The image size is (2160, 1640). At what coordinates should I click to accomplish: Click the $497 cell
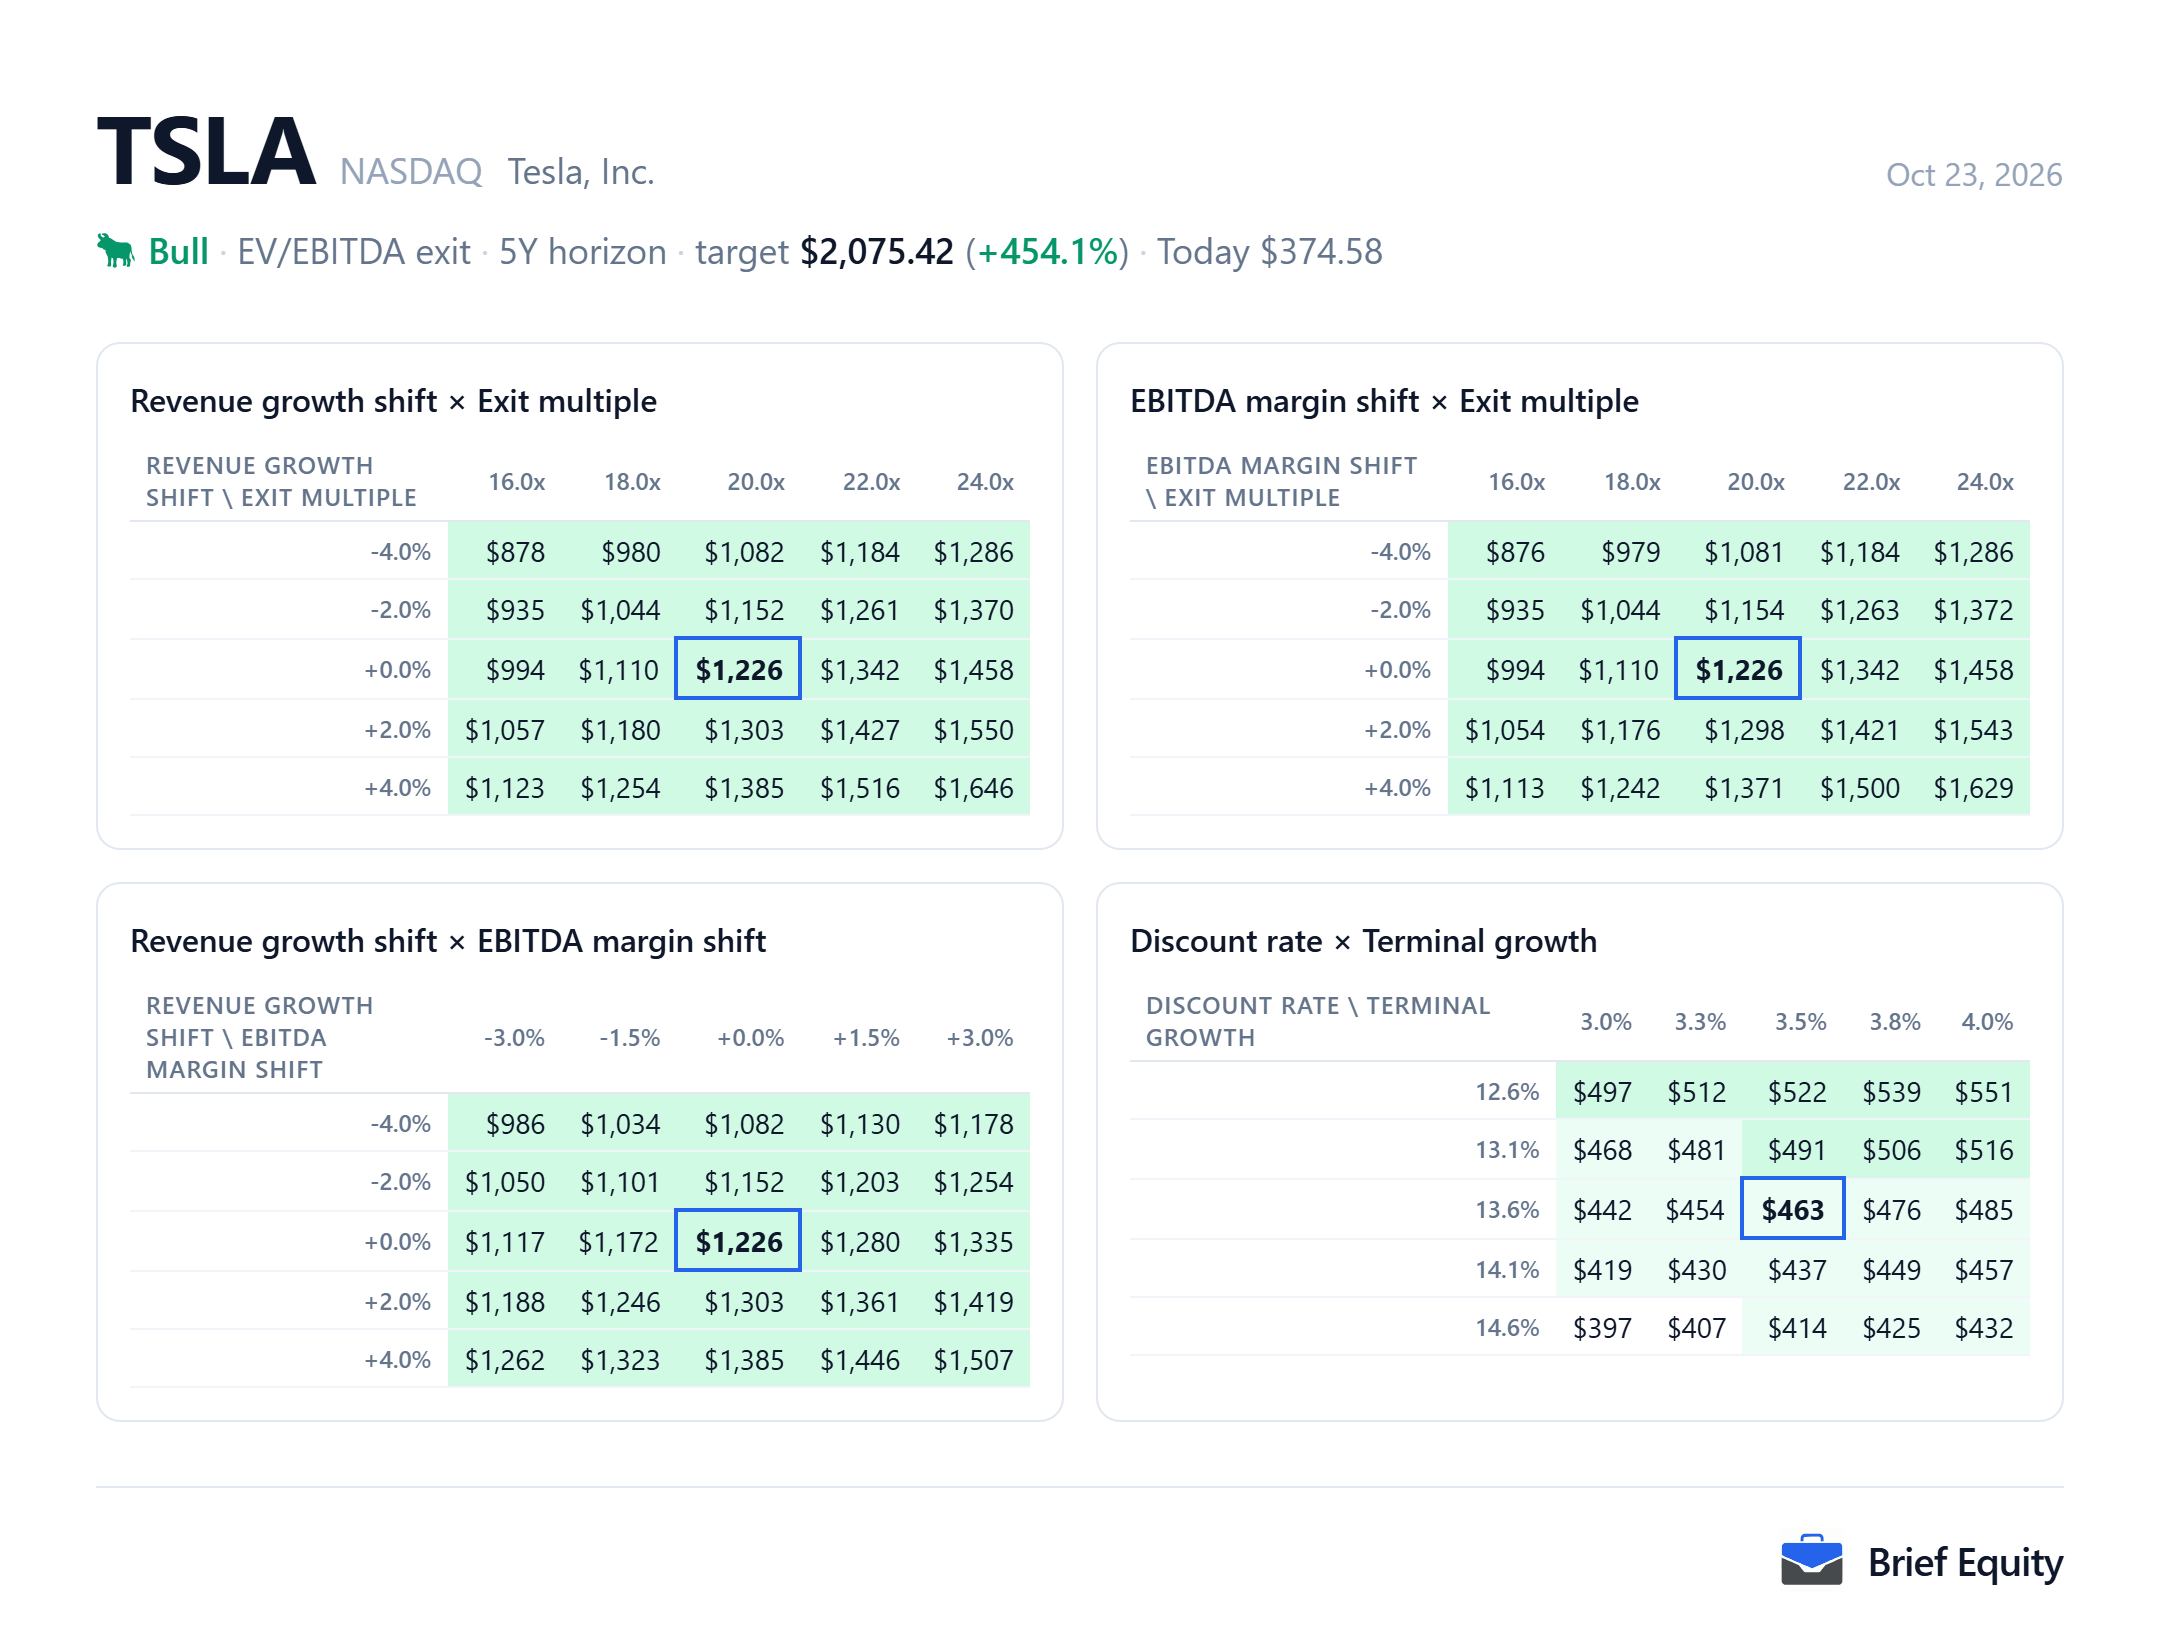coord(1602,1092)
